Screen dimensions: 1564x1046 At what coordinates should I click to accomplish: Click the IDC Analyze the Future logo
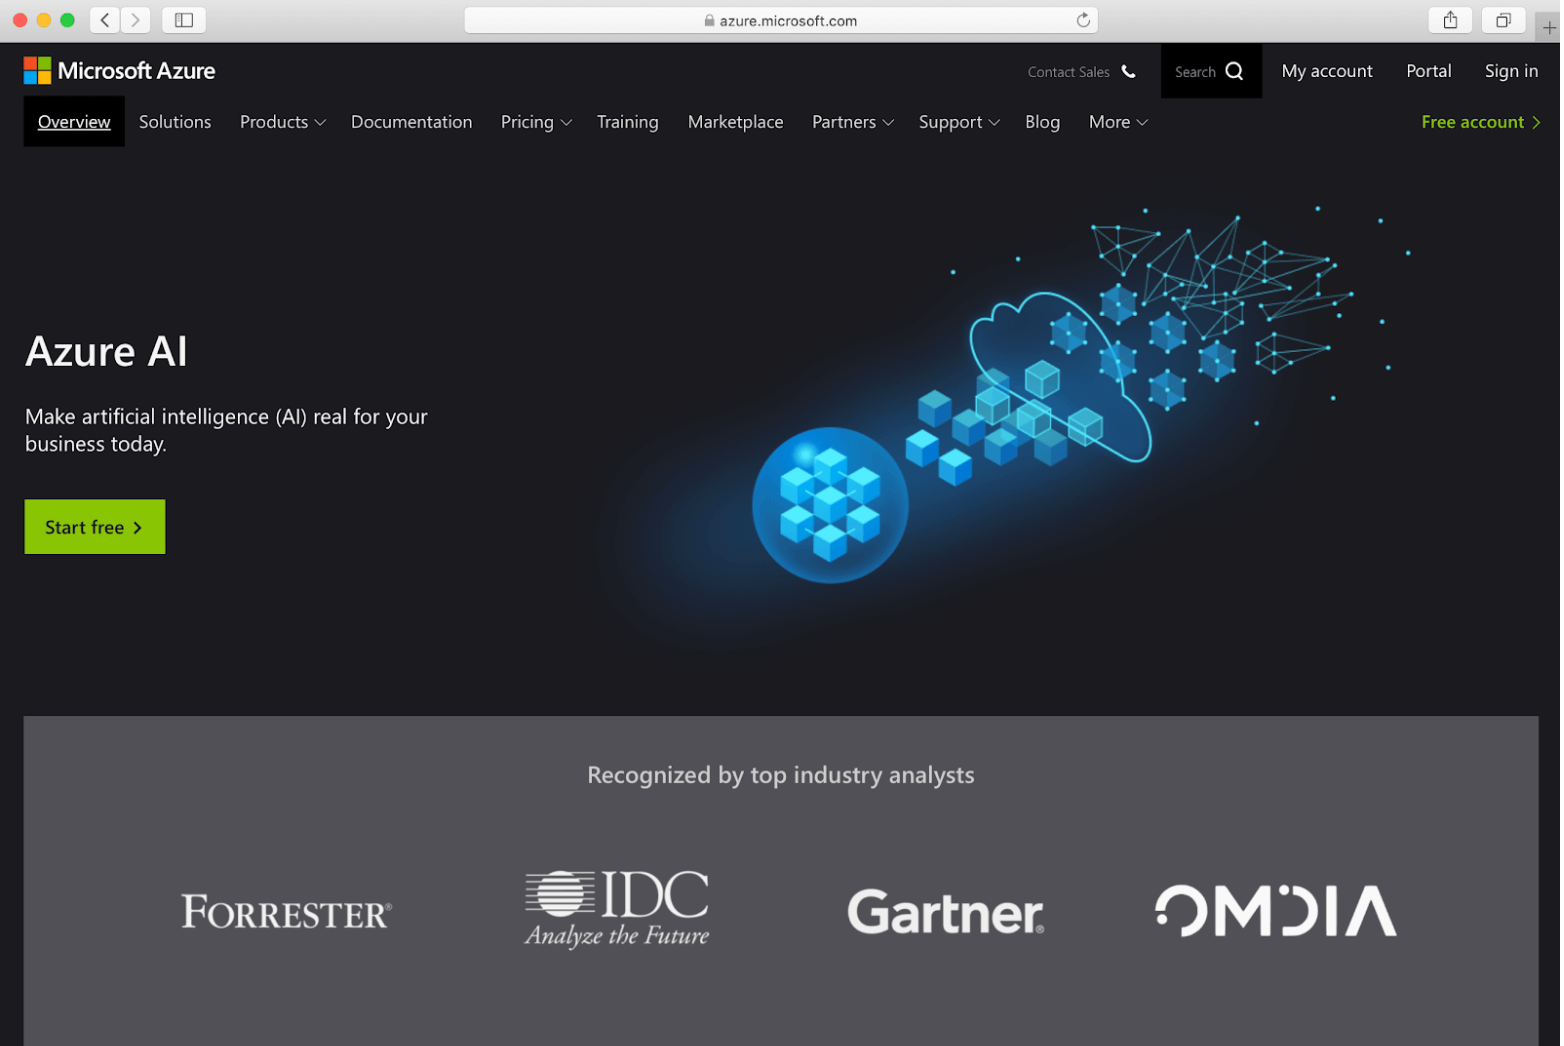coord(618,909)
